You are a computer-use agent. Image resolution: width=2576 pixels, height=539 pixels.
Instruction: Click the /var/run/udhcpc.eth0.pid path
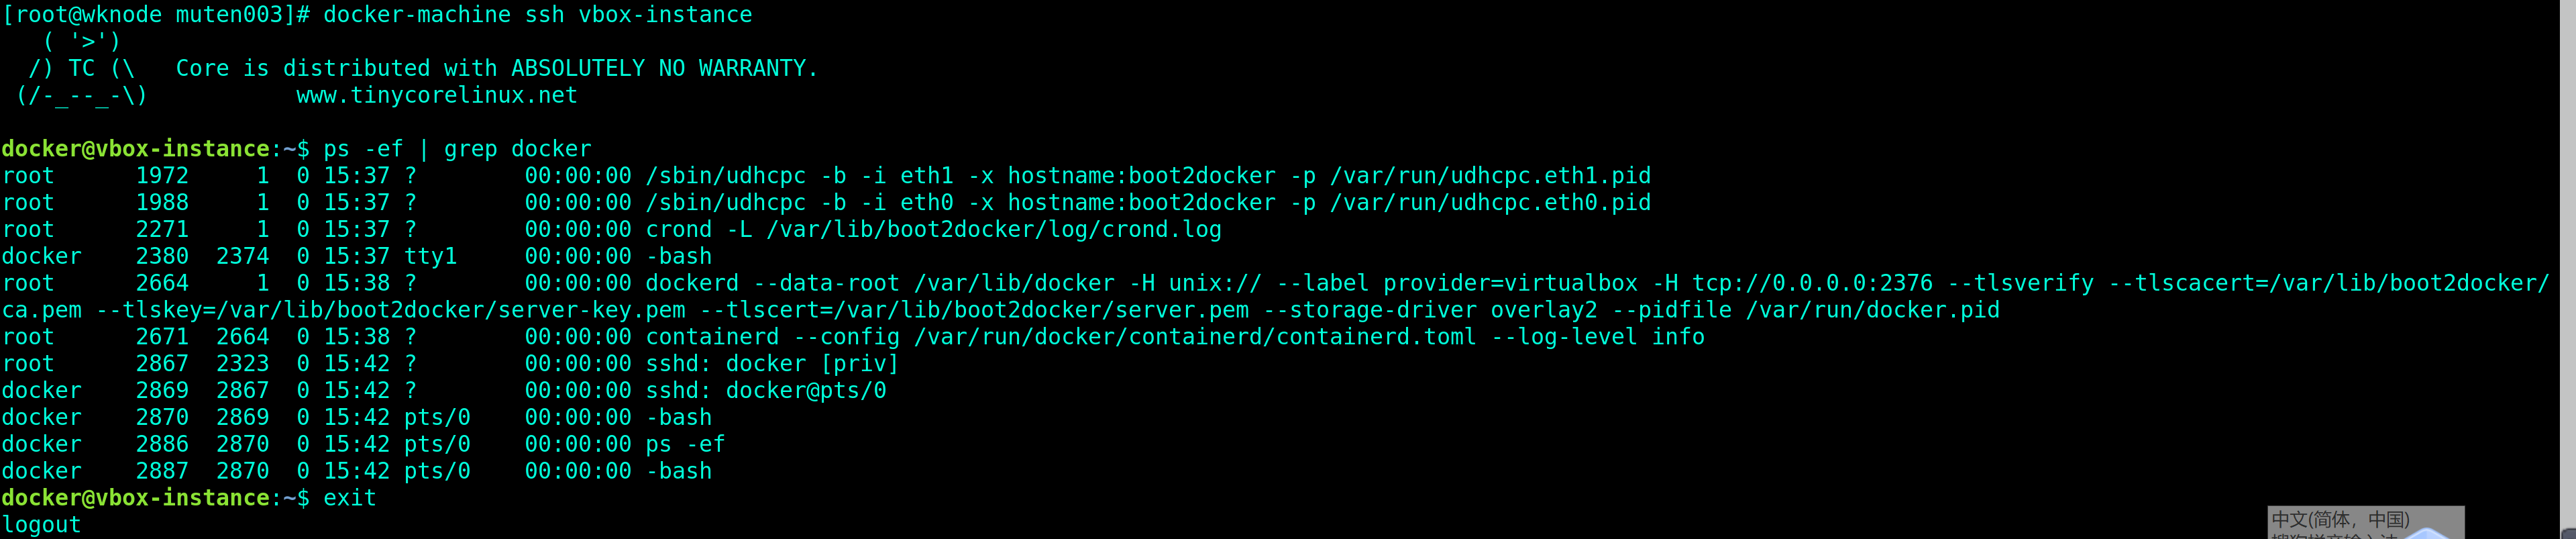tap(1489, 203)
